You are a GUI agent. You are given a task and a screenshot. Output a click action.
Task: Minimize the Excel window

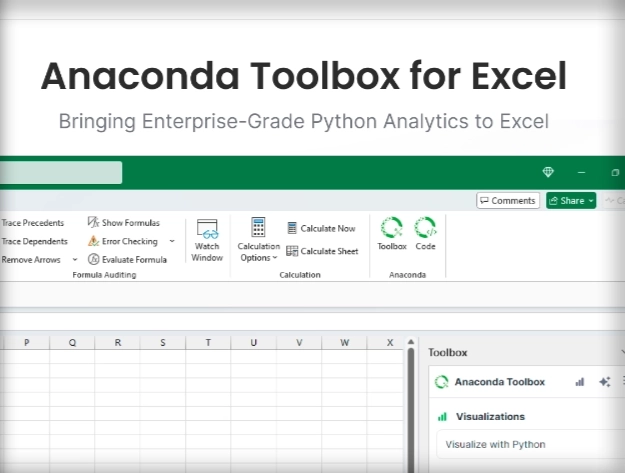coord(582,173)
